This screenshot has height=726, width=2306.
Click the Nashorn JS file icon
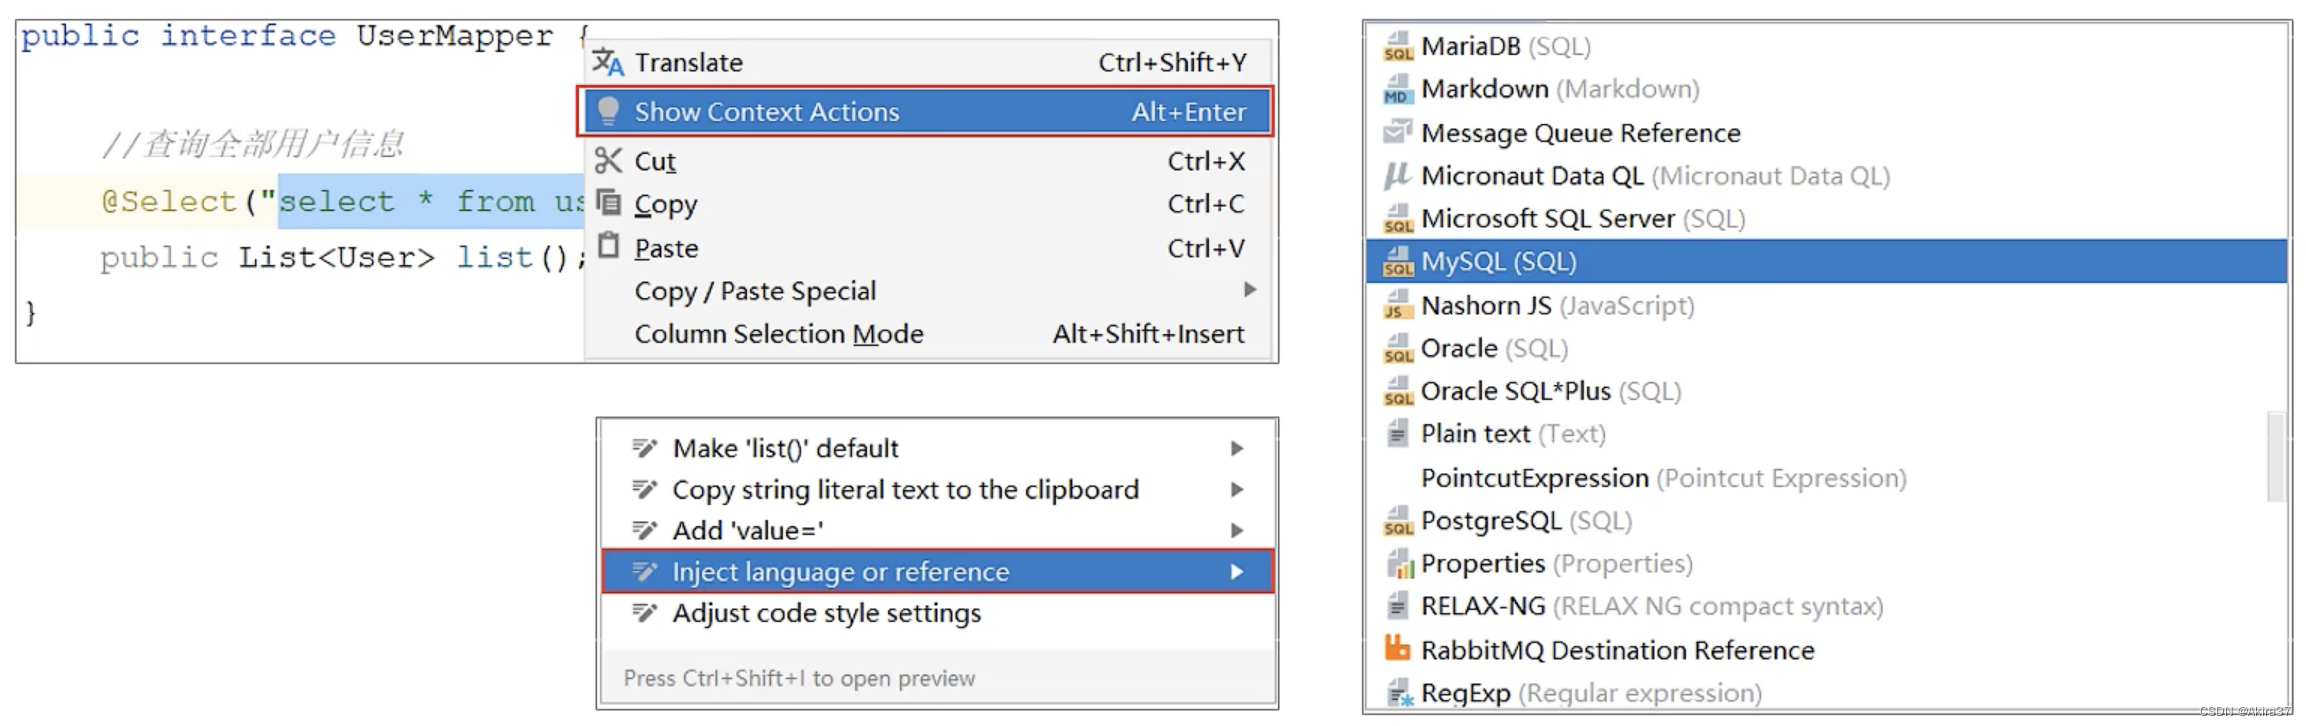pyautogui.click(x=1398, y=304)
